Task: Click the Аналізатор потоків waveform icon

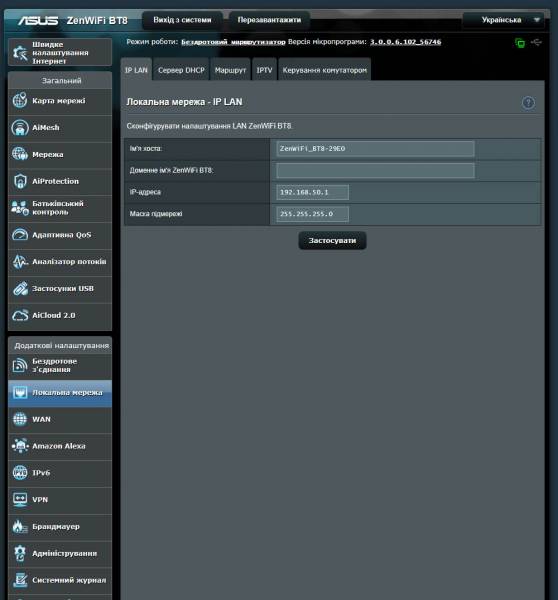Action: point(20,261)
